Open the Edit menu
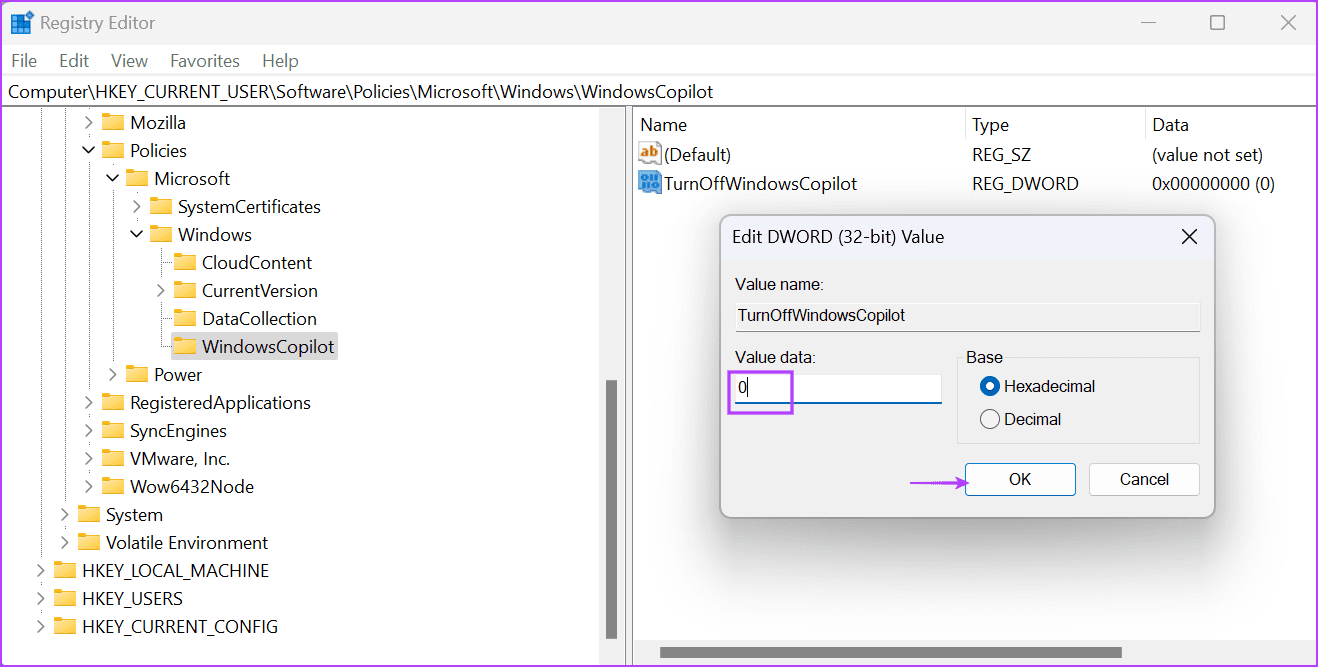 (x=74, y=61)
